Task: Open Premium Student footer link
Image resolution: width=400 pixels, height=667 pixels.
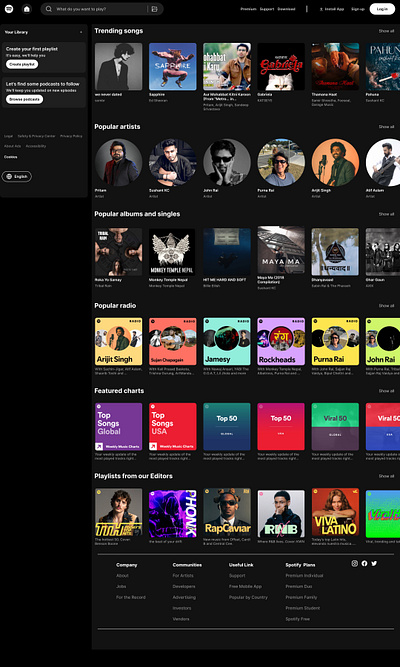Action: coord(303,608)
